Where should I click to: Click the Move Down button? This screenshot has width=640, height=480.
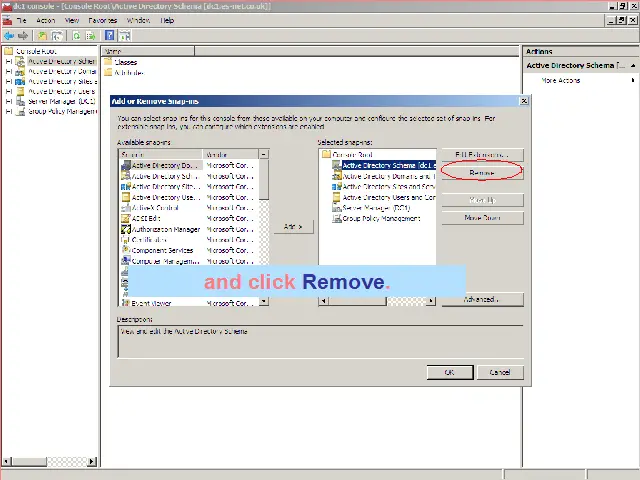pos(482,218)
